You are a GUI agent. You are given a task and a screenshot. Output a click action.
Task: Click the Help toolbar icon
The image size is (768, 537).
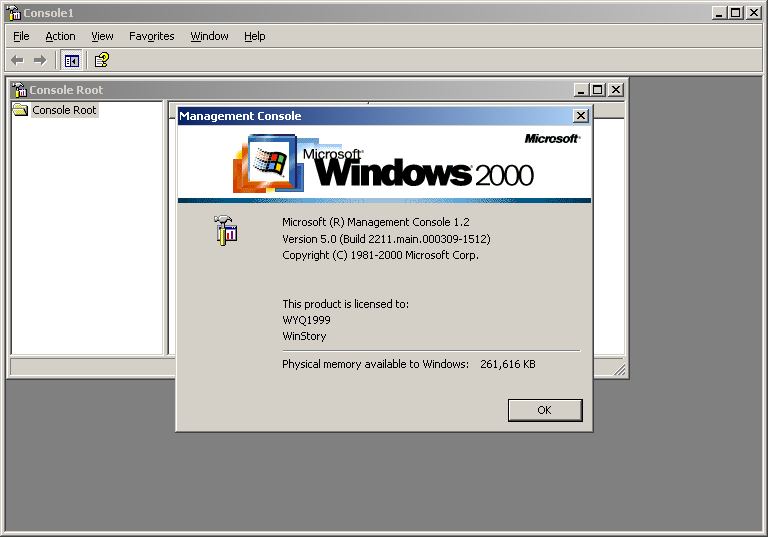coord(101,60)
